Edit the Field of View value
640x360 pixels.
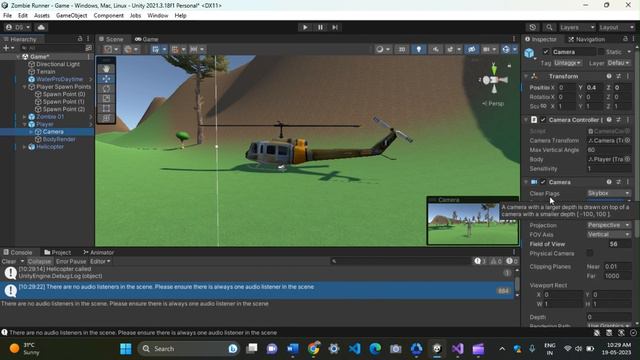pyautogui.click(x=619, y=244)
